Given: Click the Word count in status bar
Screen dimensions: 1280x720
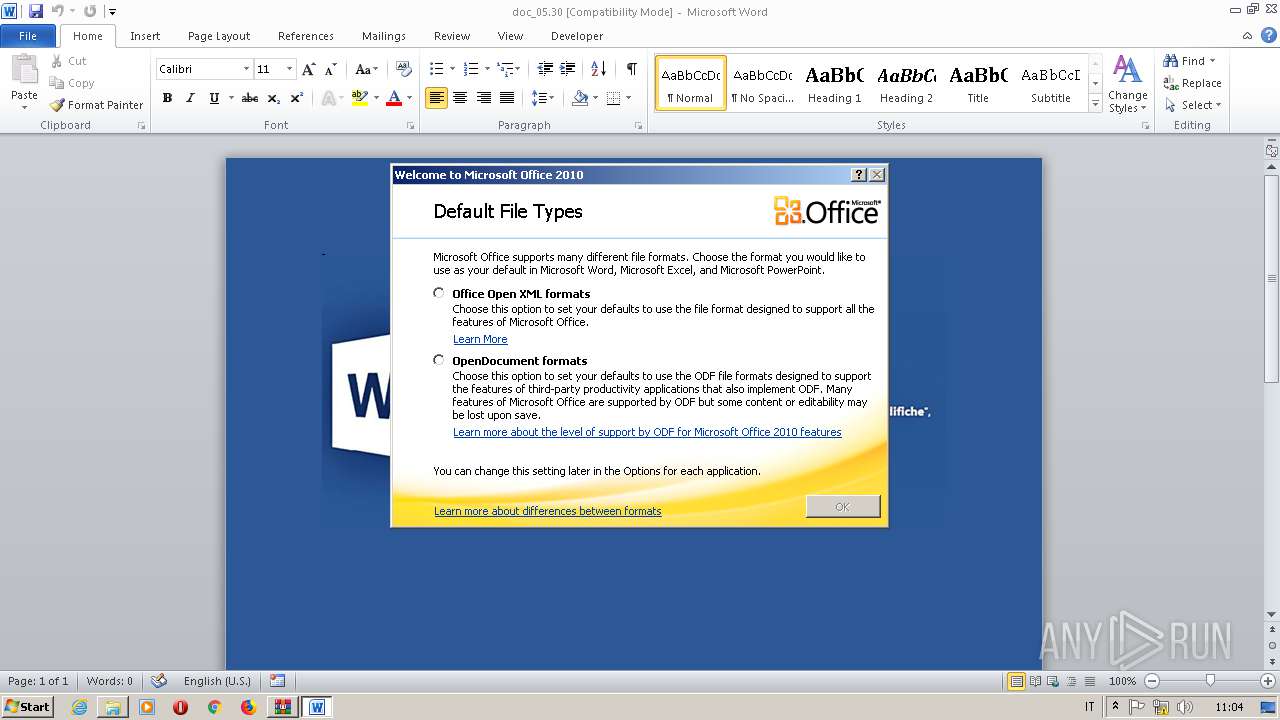Looking at the screenshot, I should pyautogui.click(x=110, y=681).
